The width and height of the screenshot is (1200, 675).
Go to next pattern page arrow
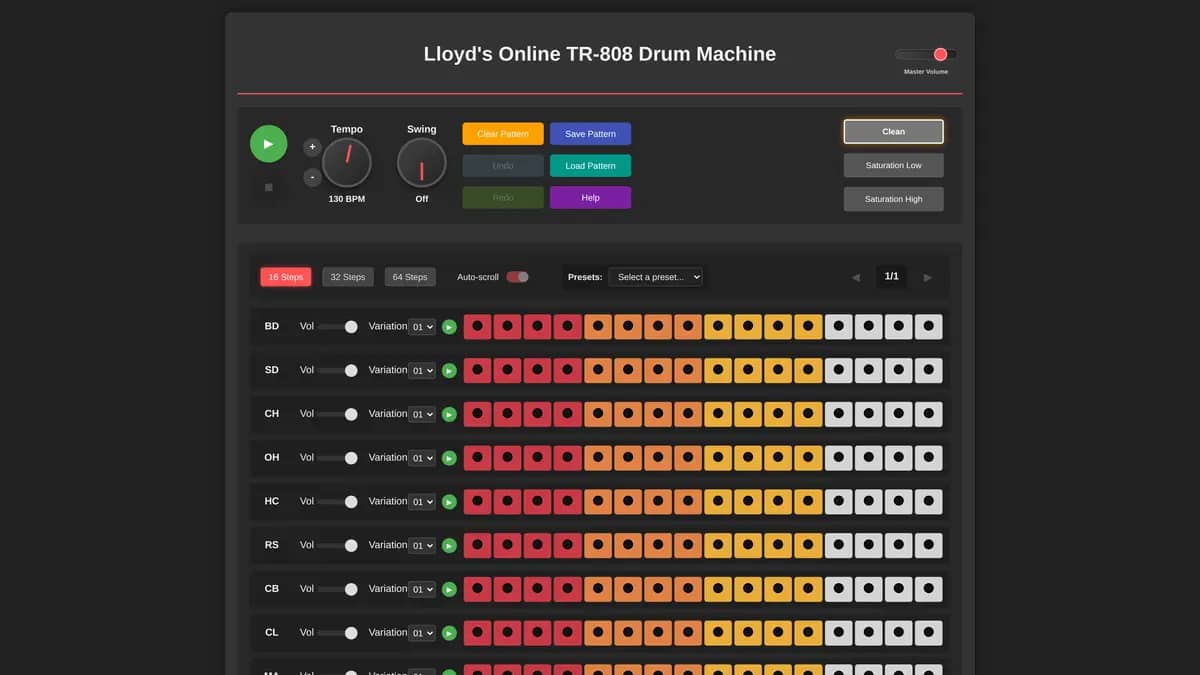click(928, 277)
